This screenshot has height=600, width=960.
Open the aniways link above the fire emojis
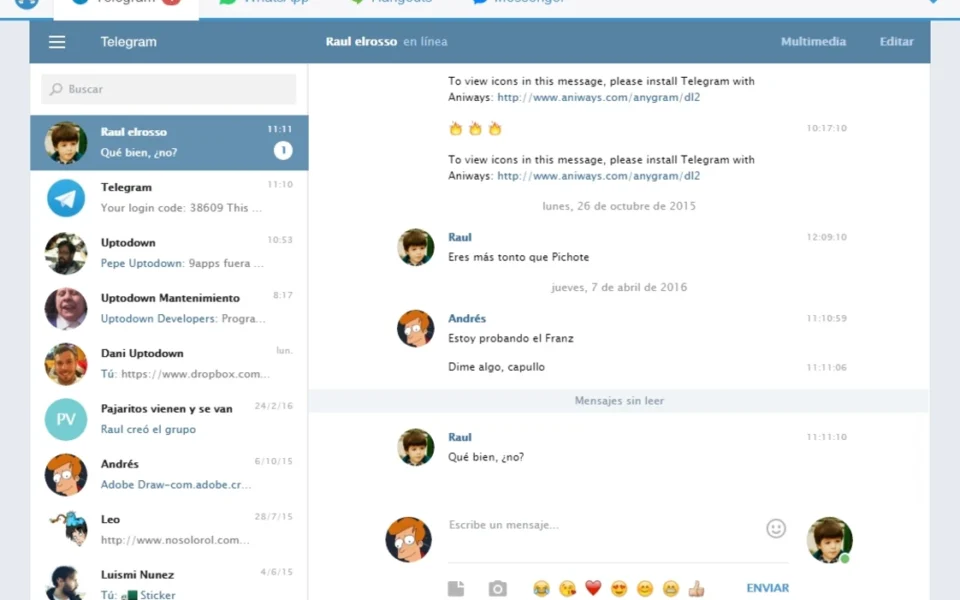[x=598, y=97]
